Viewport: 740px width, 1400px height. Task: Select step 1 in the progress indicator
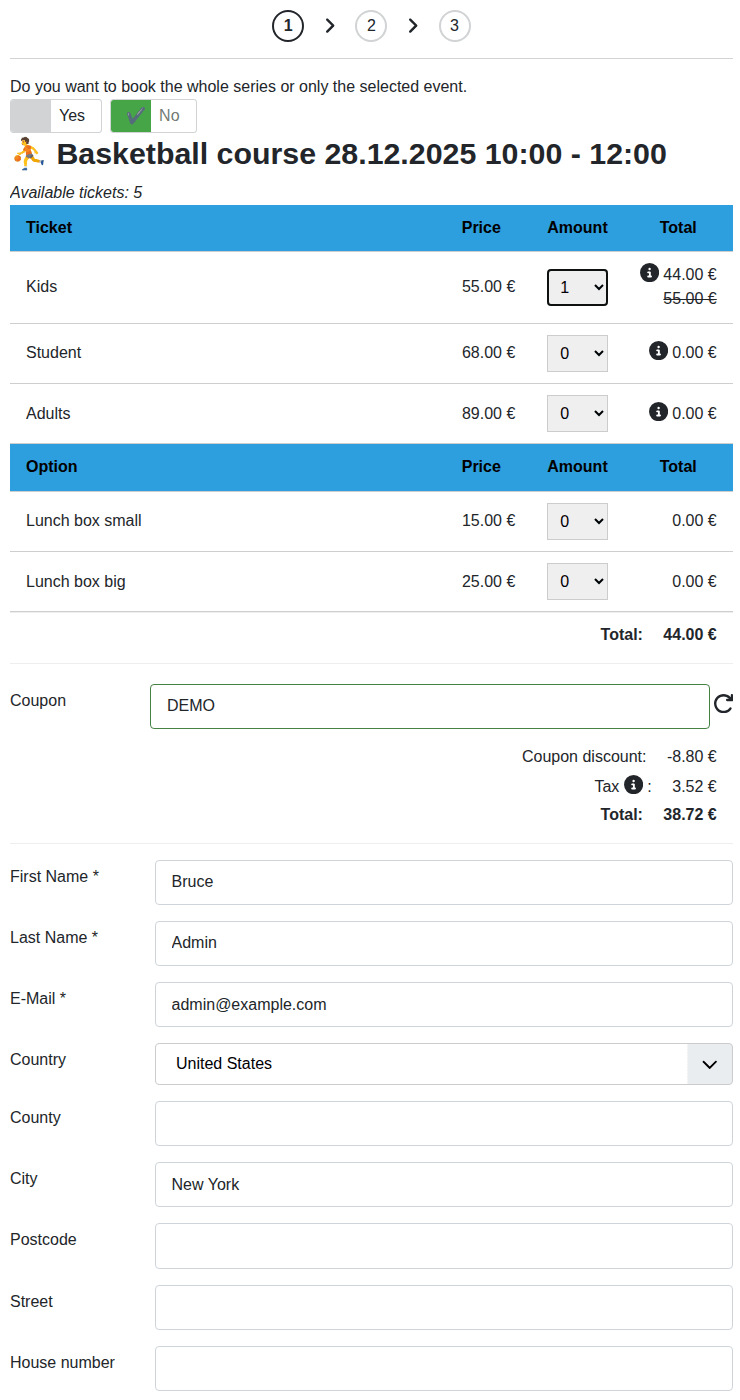pyautogui.click(x=288, y=26)
